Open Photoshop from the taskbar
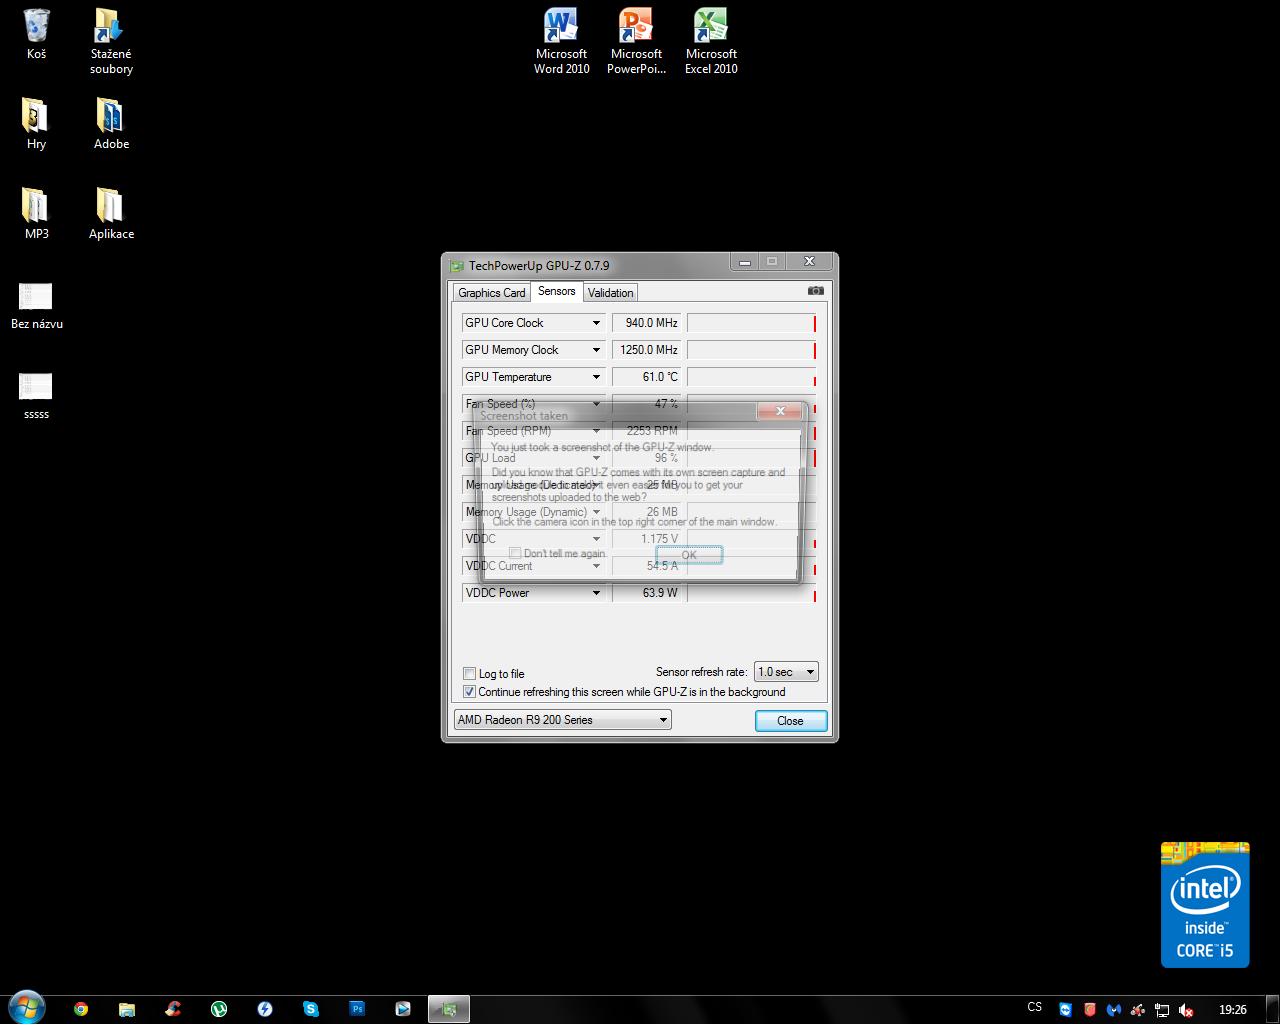This screenshot has height=1024, width=1280. click(x=357, y=1009)
